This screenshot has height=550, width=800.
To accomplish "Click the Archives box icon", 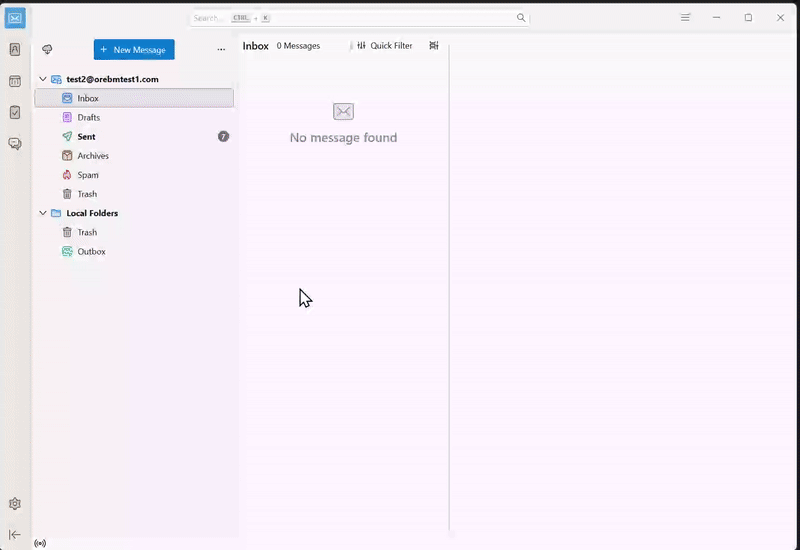I will 67,156.
